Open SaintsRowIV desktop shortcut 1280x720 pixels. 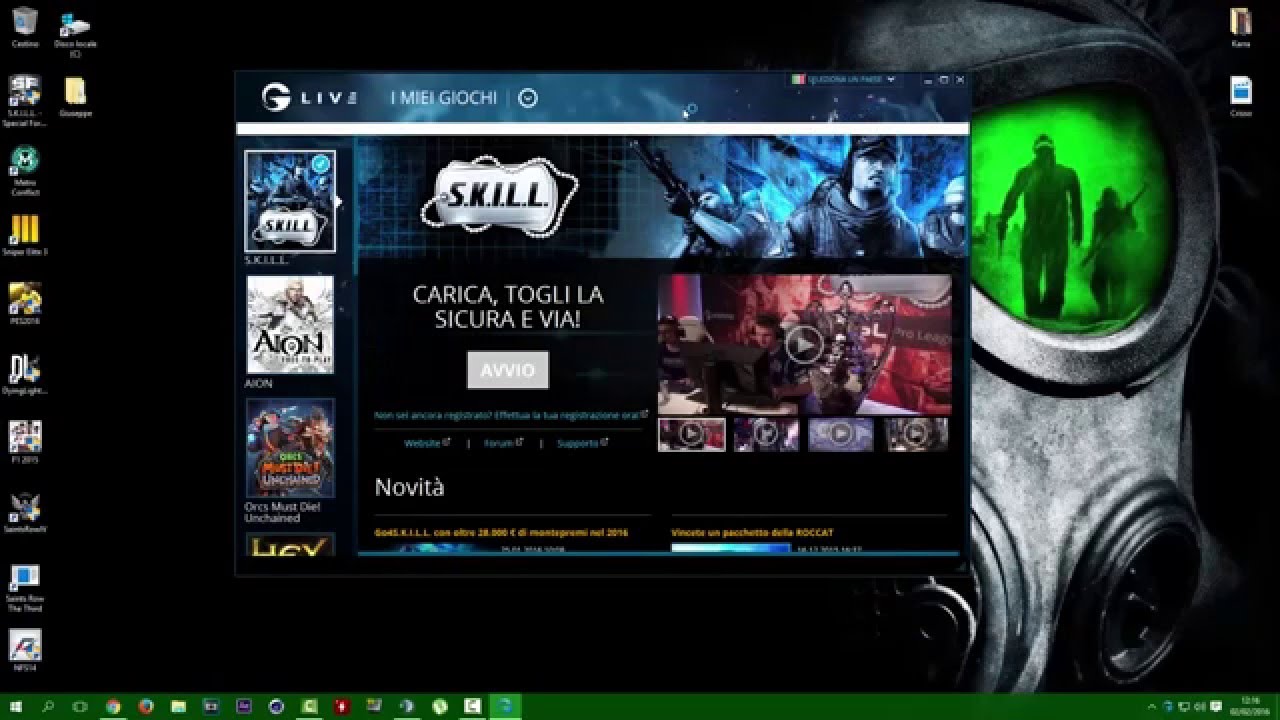pos(25,512)
